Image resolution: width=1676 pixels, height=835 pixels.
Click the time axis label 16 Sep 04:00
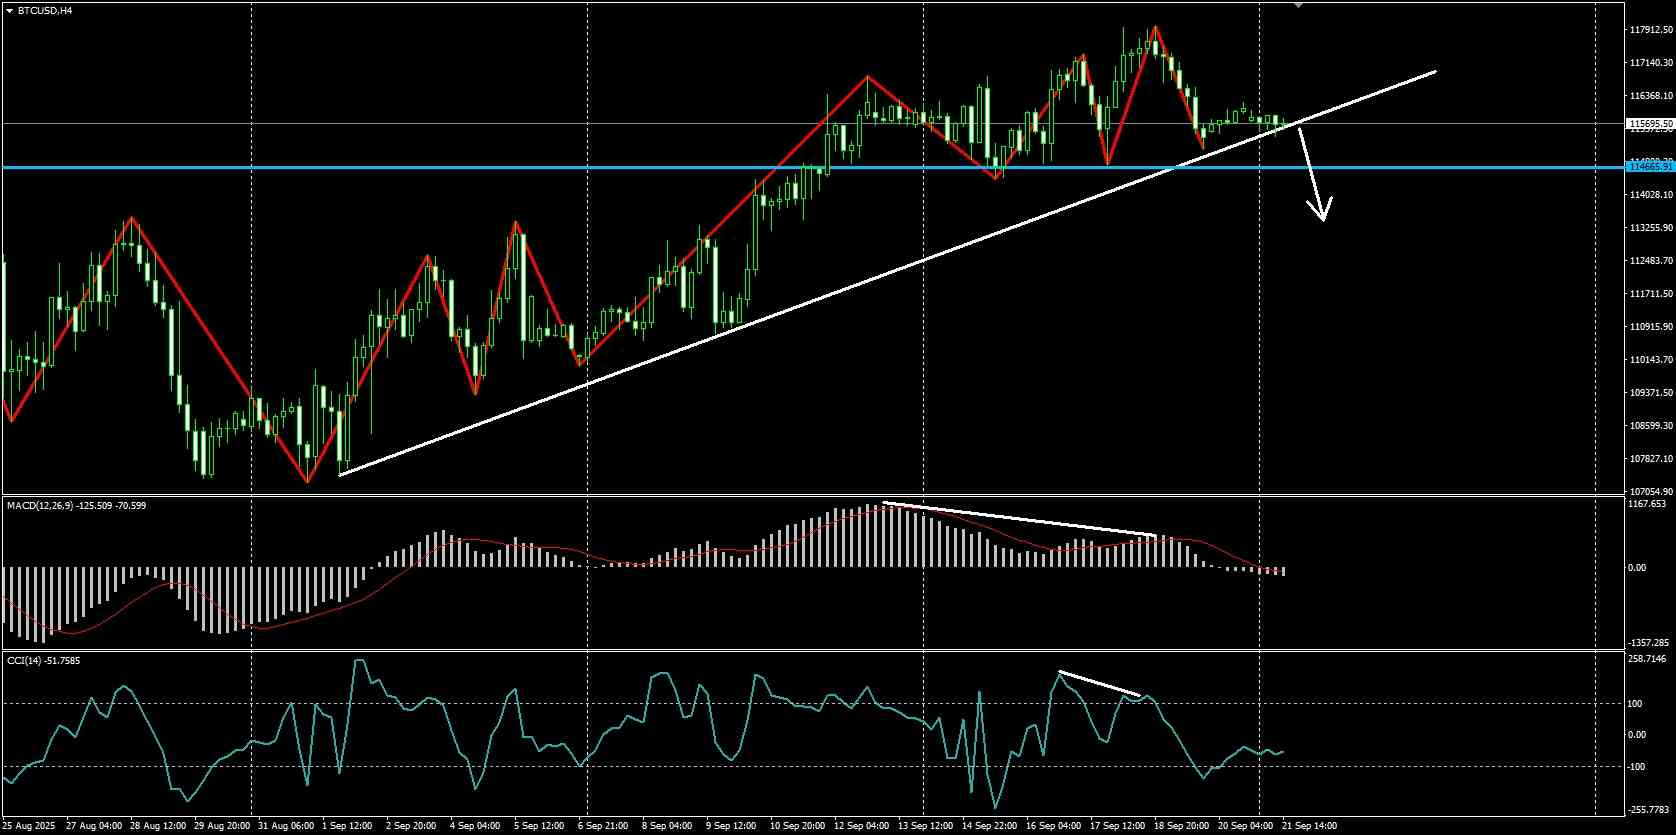[x=1052, y=826]
